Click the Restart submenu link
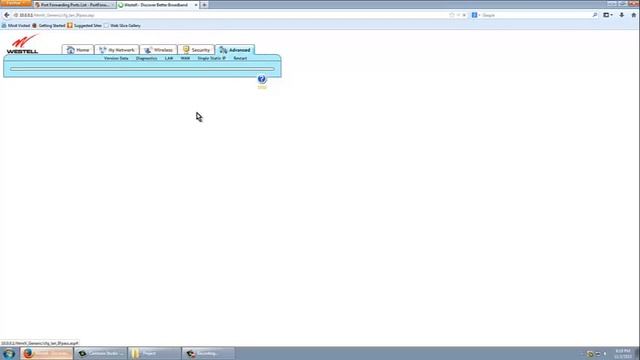This screenshot has width=640, height=360. 240,58
